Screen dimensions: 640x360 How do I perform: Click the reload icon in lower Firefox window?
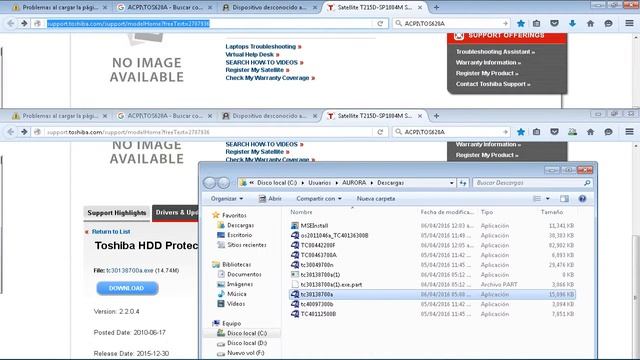coord(380,132)
